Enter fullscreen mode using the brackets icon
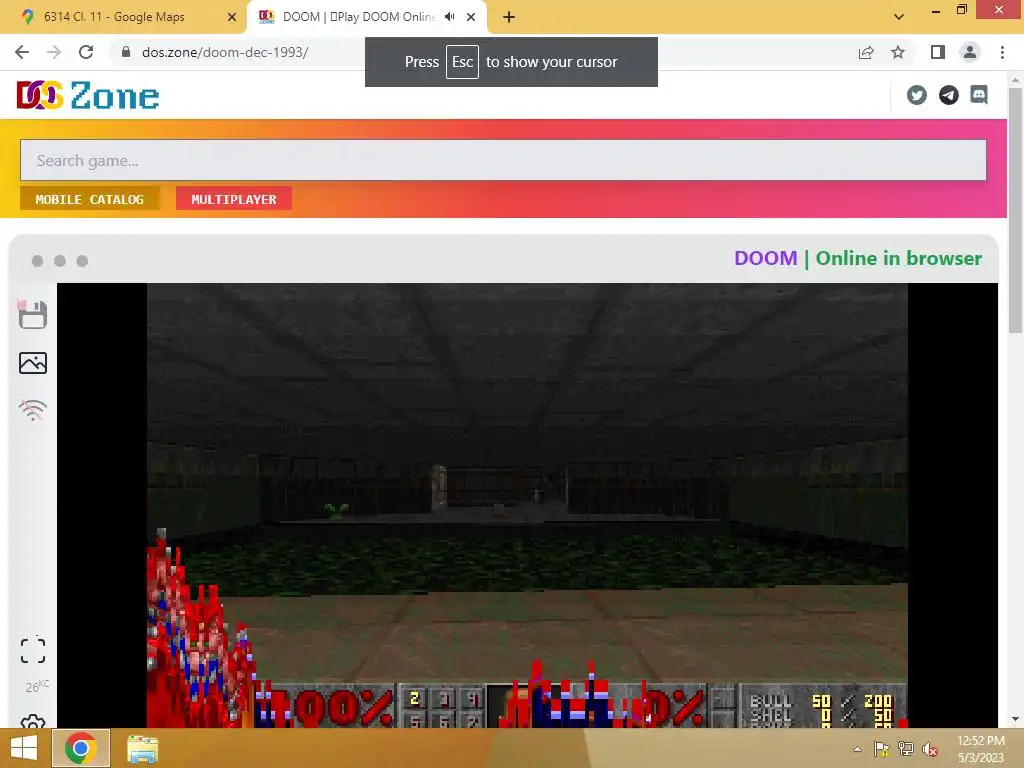Screen dimensions: 1024x768 (x=33, y=650)
